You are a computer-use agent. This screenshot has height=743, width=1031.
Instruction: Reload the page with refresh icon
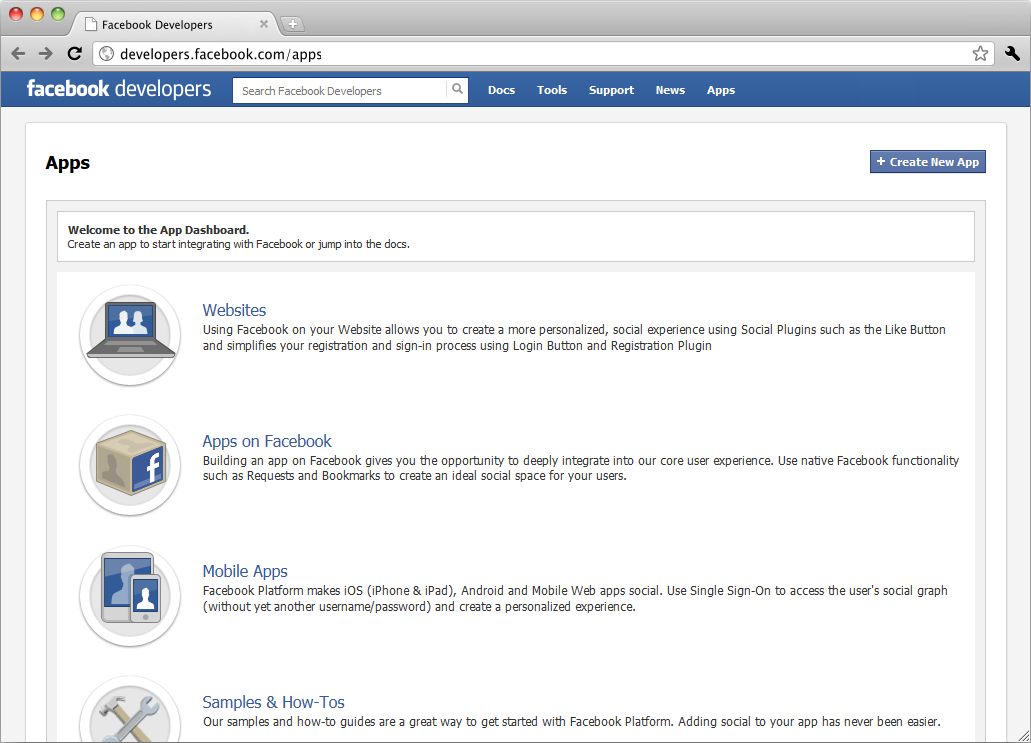[74, 54]
